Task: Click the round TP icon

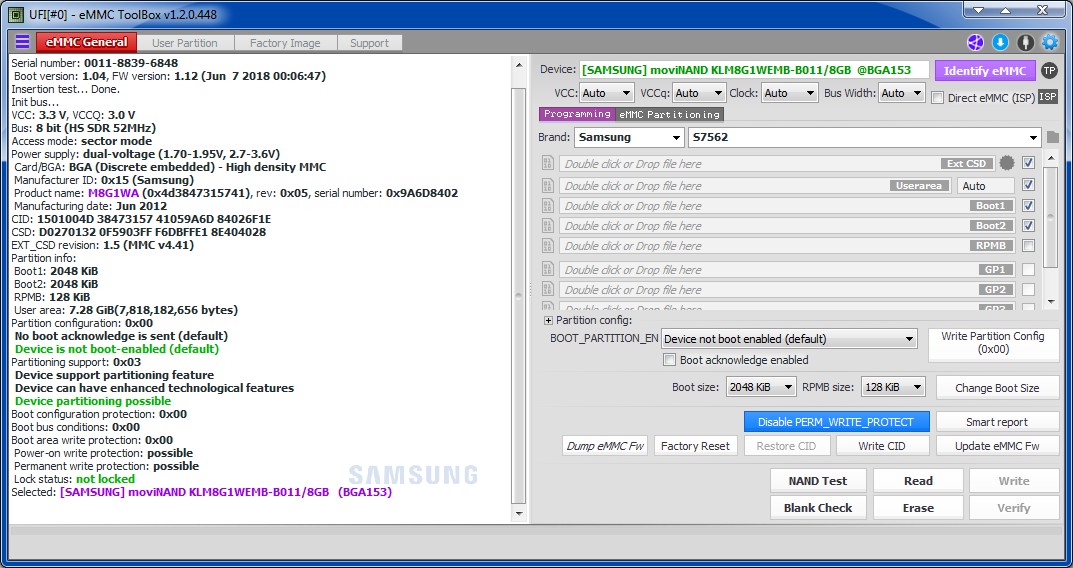Action: pyautogui.click(x=1048, y=70)
